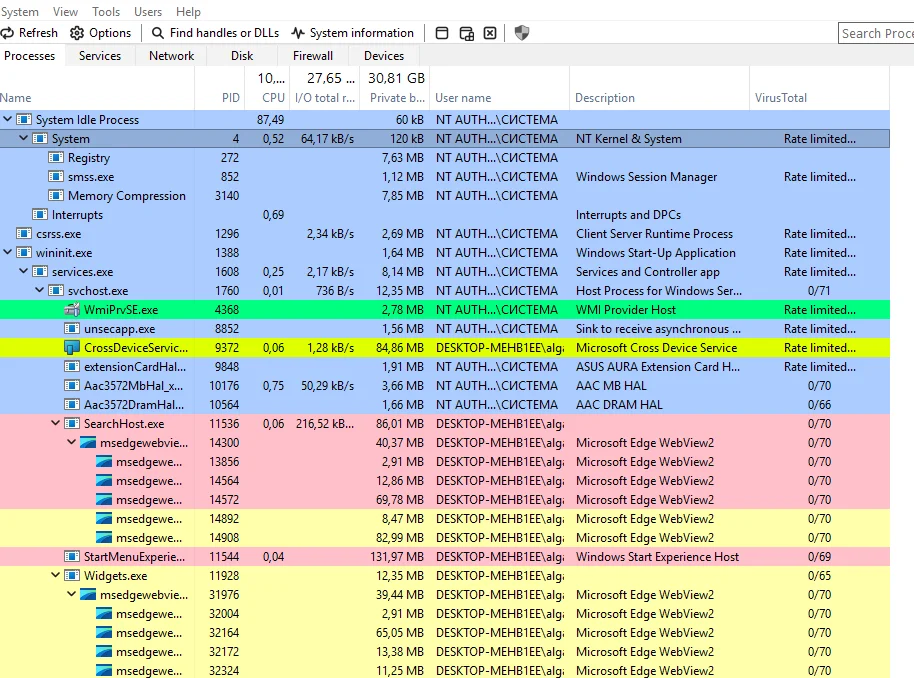Viewport: 914px width, 678px height.
Task: Sort by the VirusTotal column header
Action: 819,87
